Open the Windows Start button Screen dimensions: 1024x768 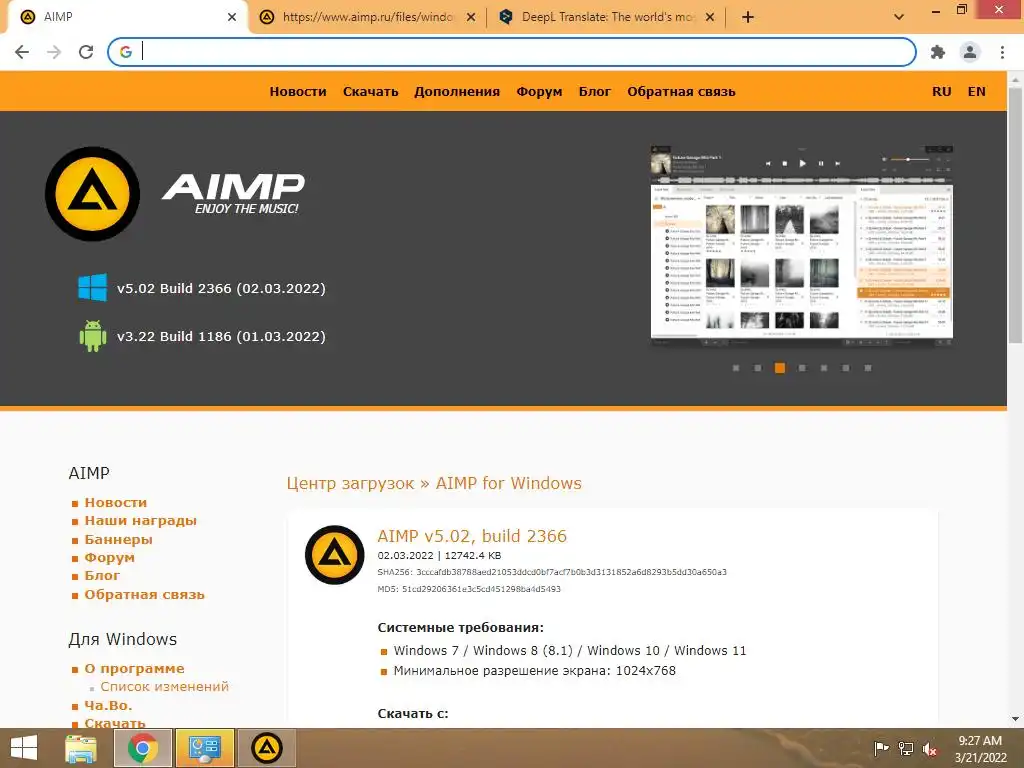[x=24, y=748]
